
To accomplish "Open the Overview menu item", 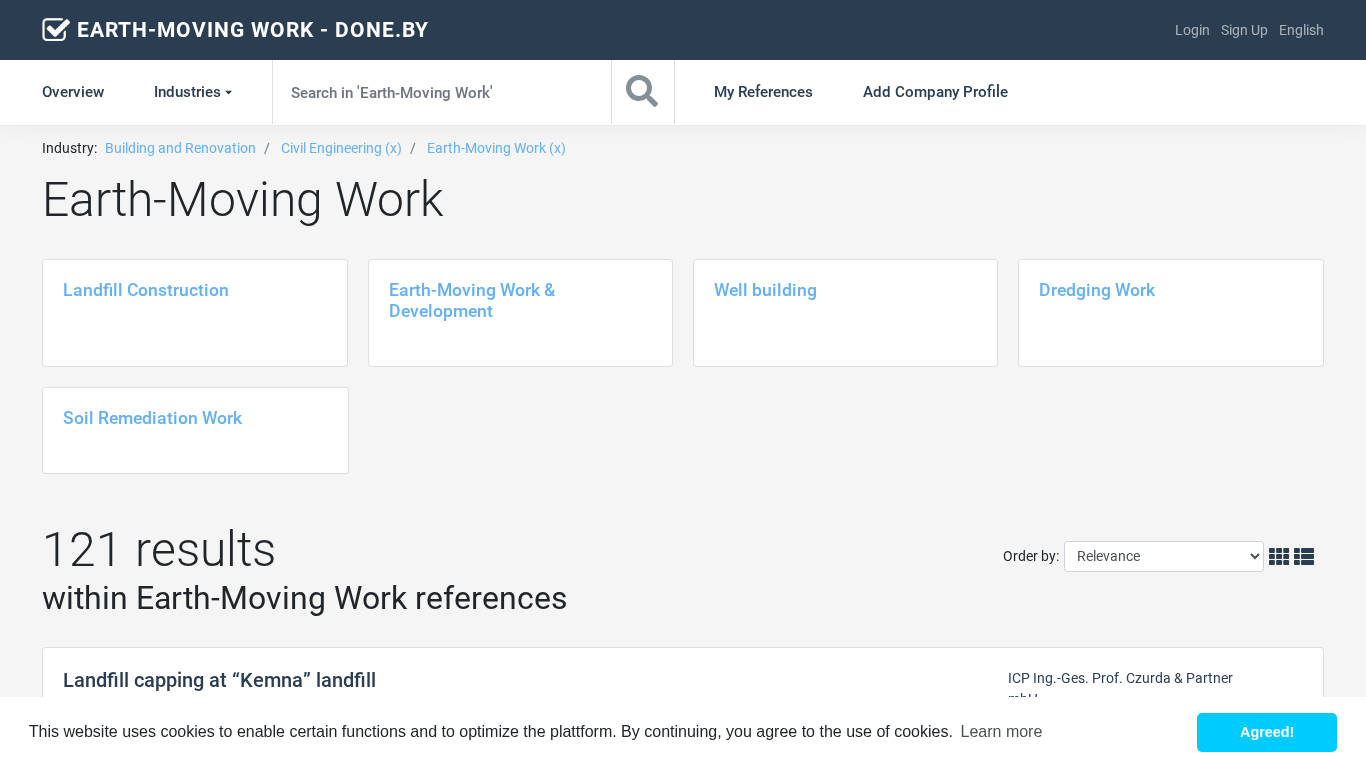I will [x=73, y=92].
